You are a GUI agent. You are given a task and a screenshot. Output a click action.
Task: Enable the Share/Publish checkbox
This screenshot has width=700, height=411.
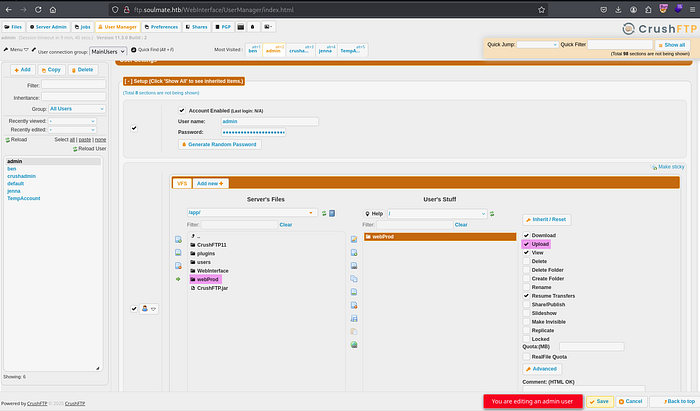[x=526, y=304]
